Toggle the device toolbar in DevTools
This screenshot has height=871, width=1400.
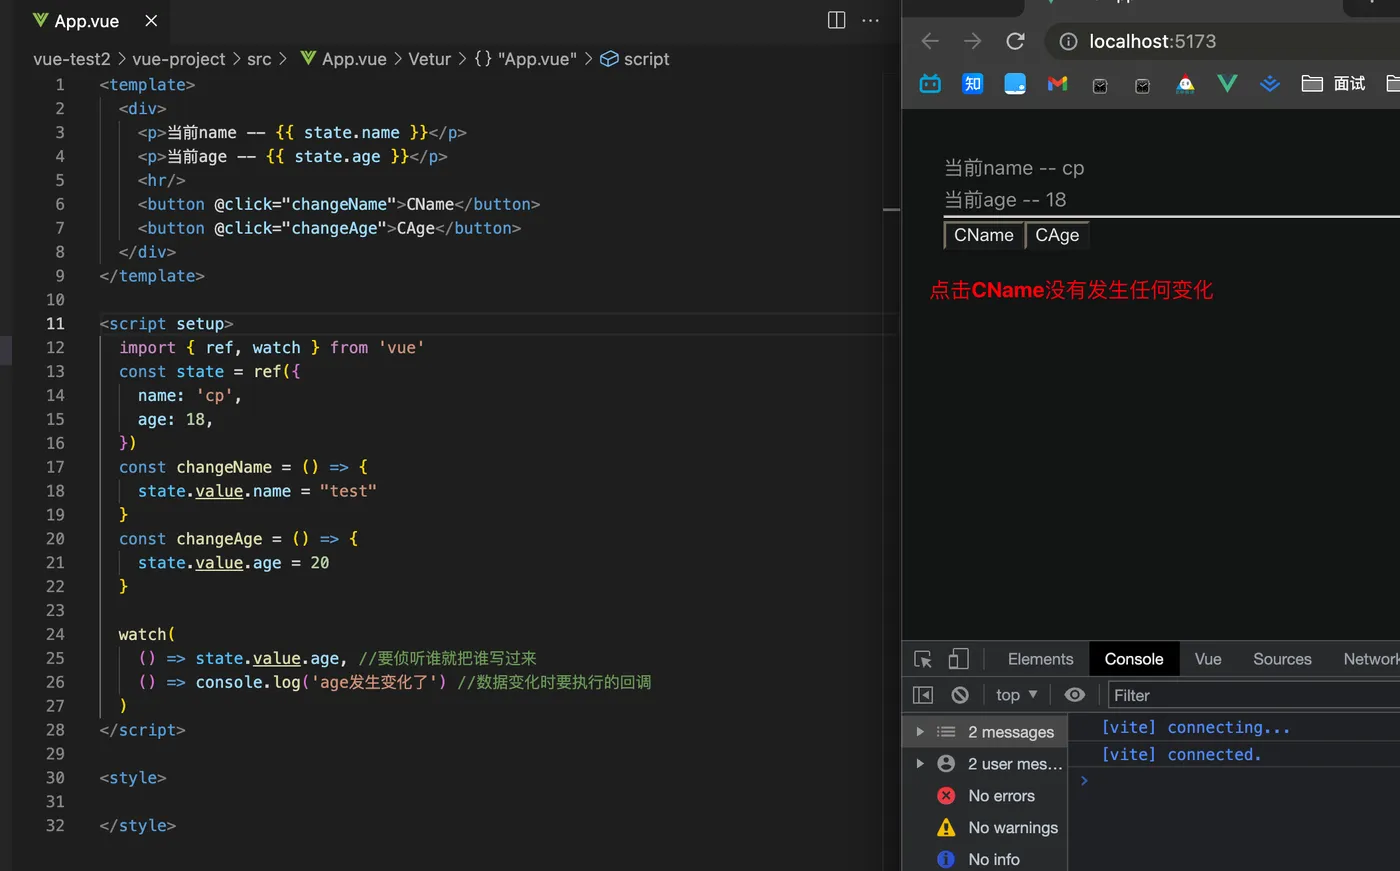coord(958,659)
